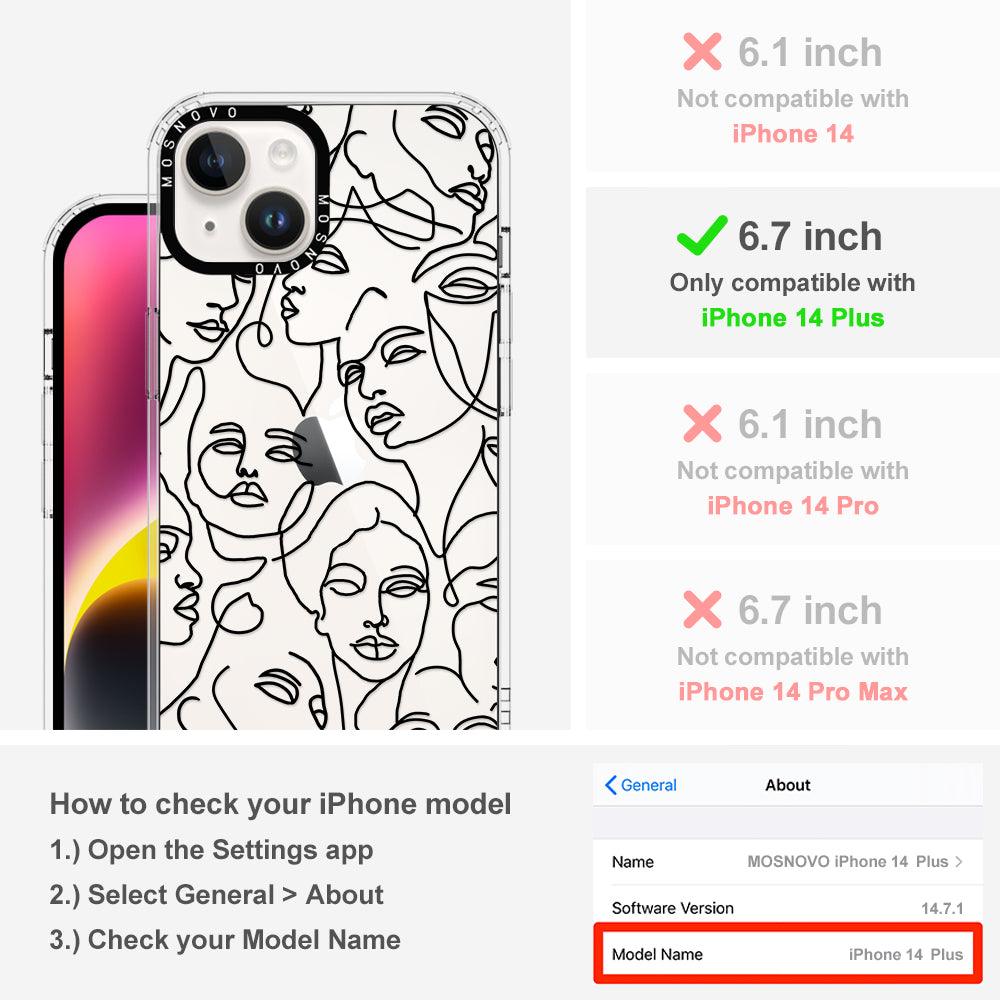Viewport: 1000px width, 1000px height.
Task: Click the green checkmark beside 6.7 inch
Action: (702, 235)
